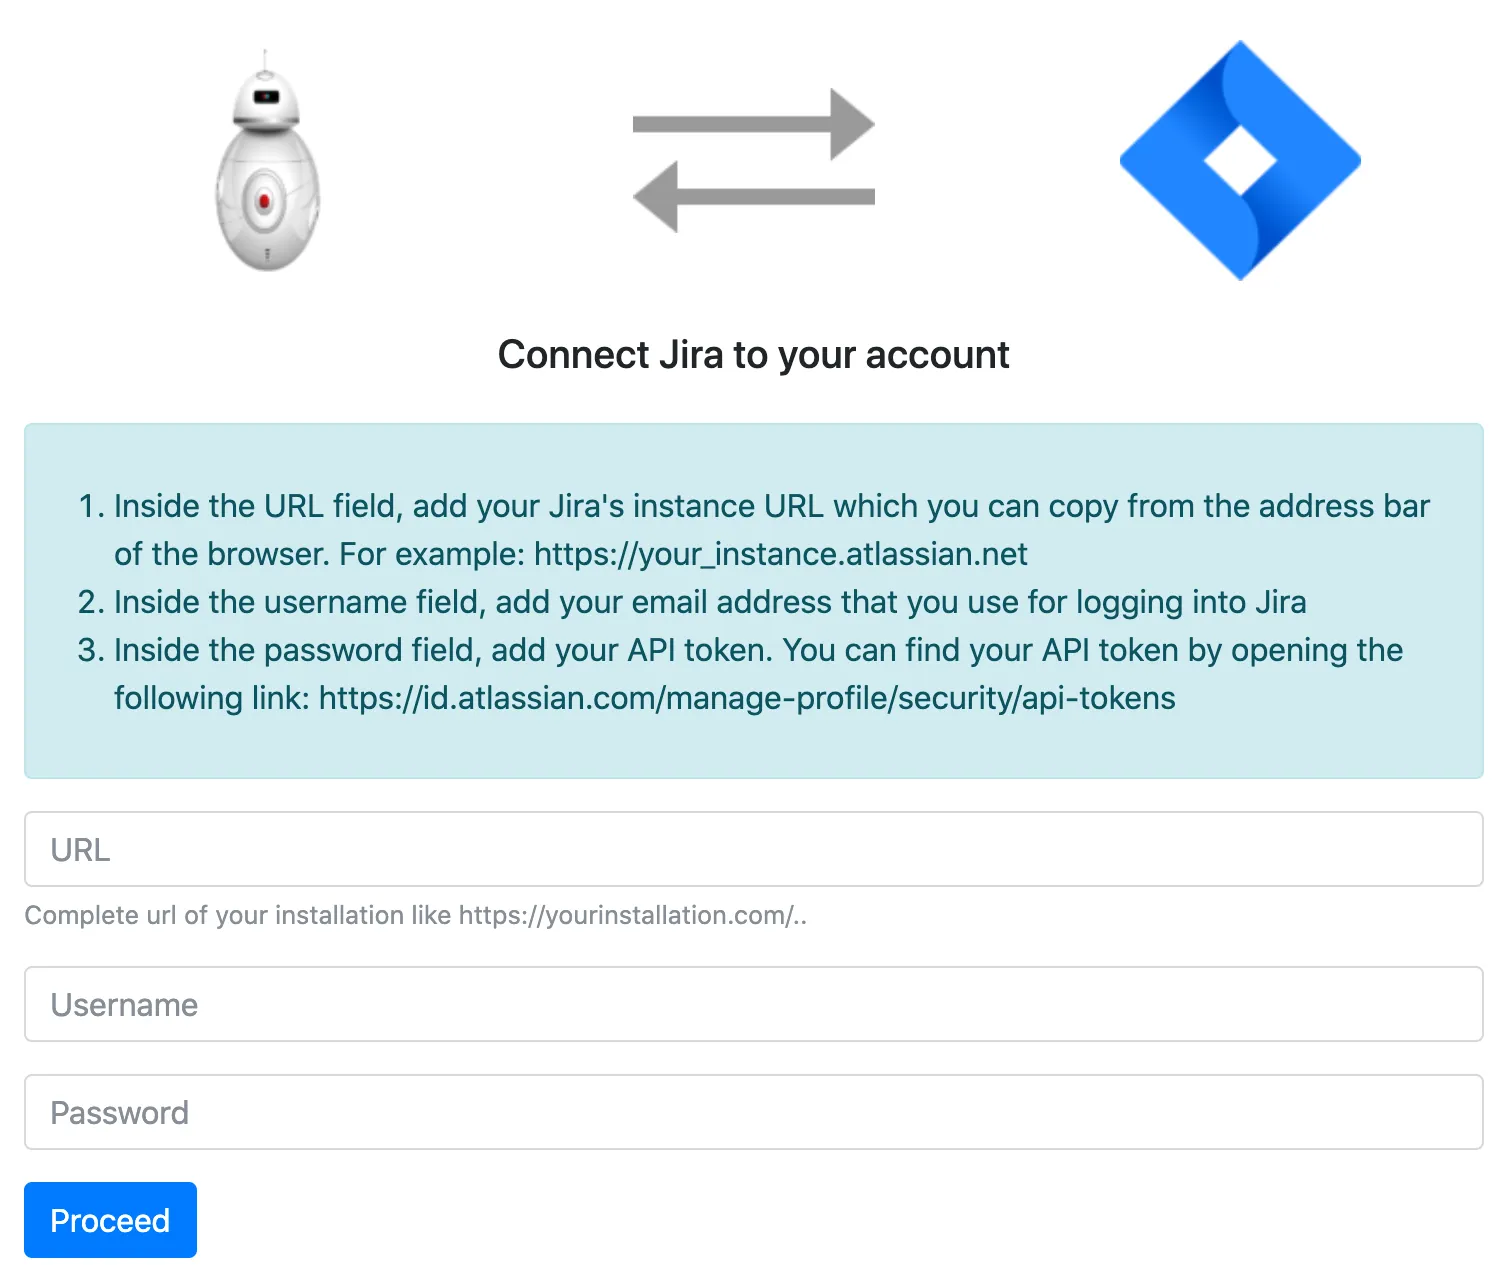This screenshot has width=1510, height=1272.
Task: Click the robot's head with antenna
Action: (265, 94)
